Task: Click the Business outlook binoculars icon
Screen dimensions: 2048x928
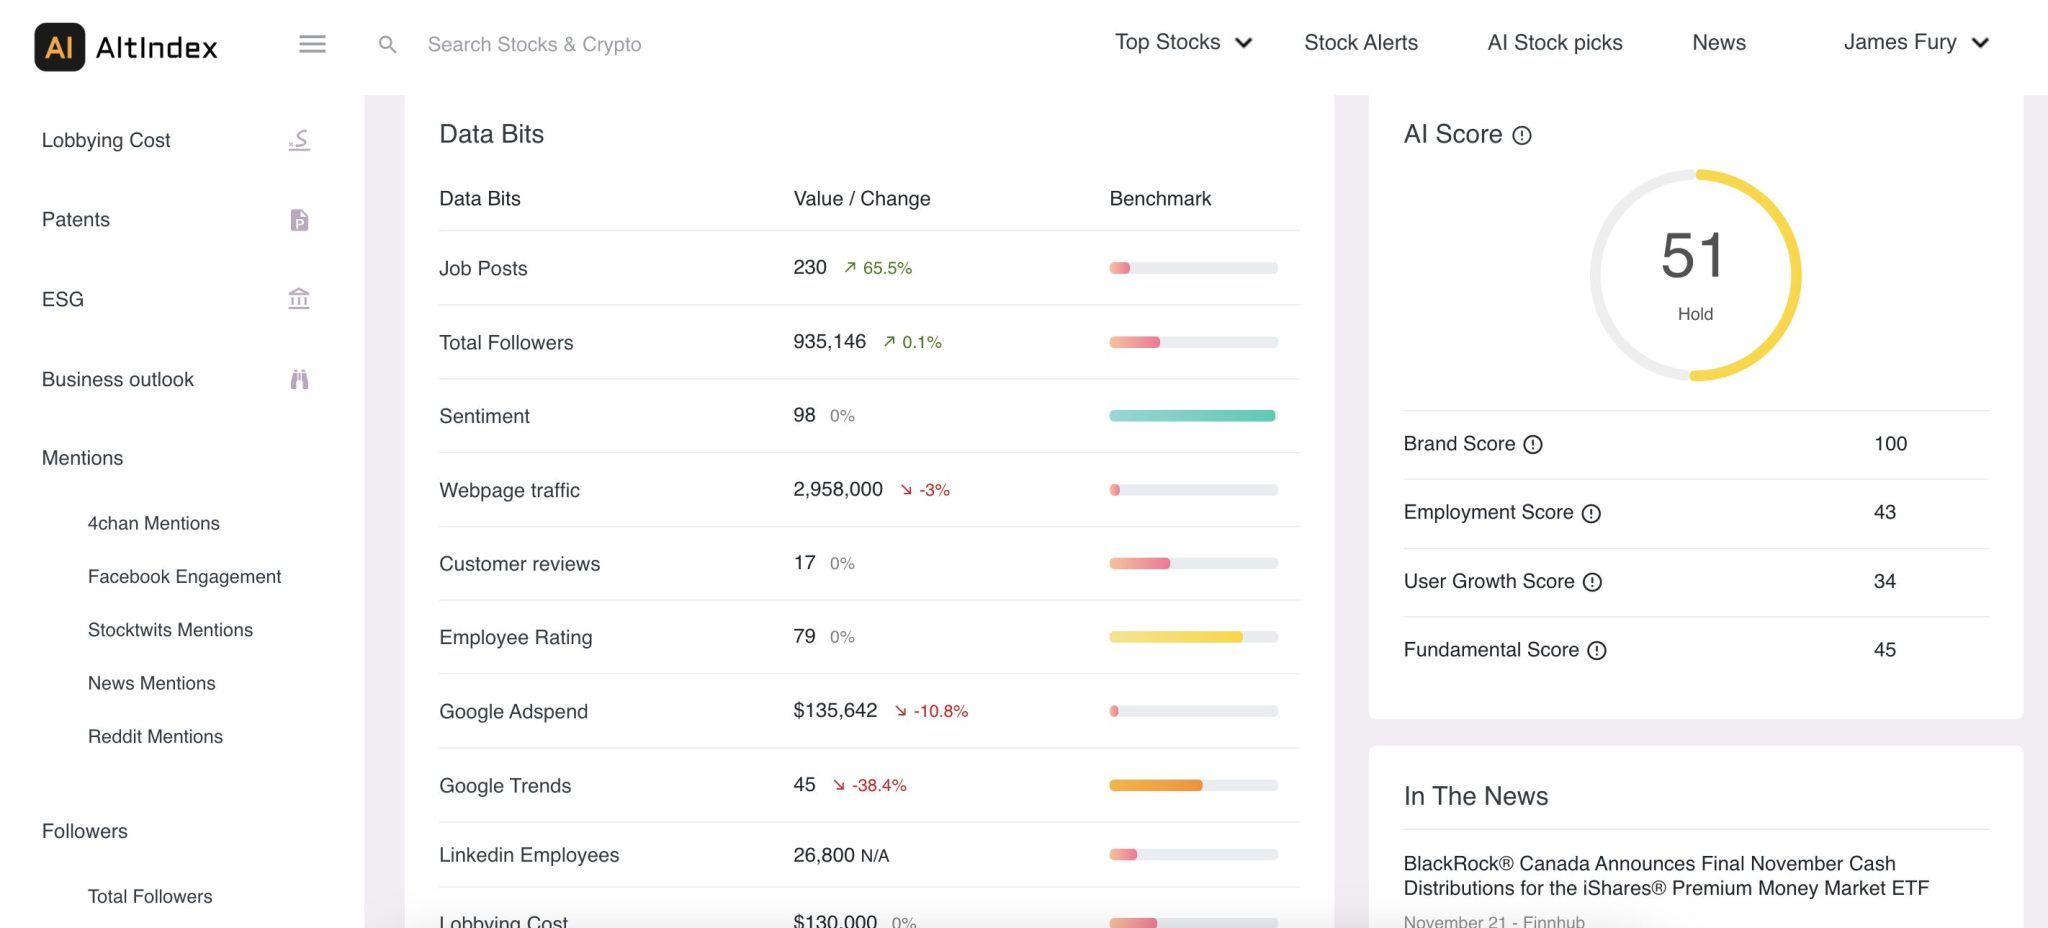Action: [299, 379]
